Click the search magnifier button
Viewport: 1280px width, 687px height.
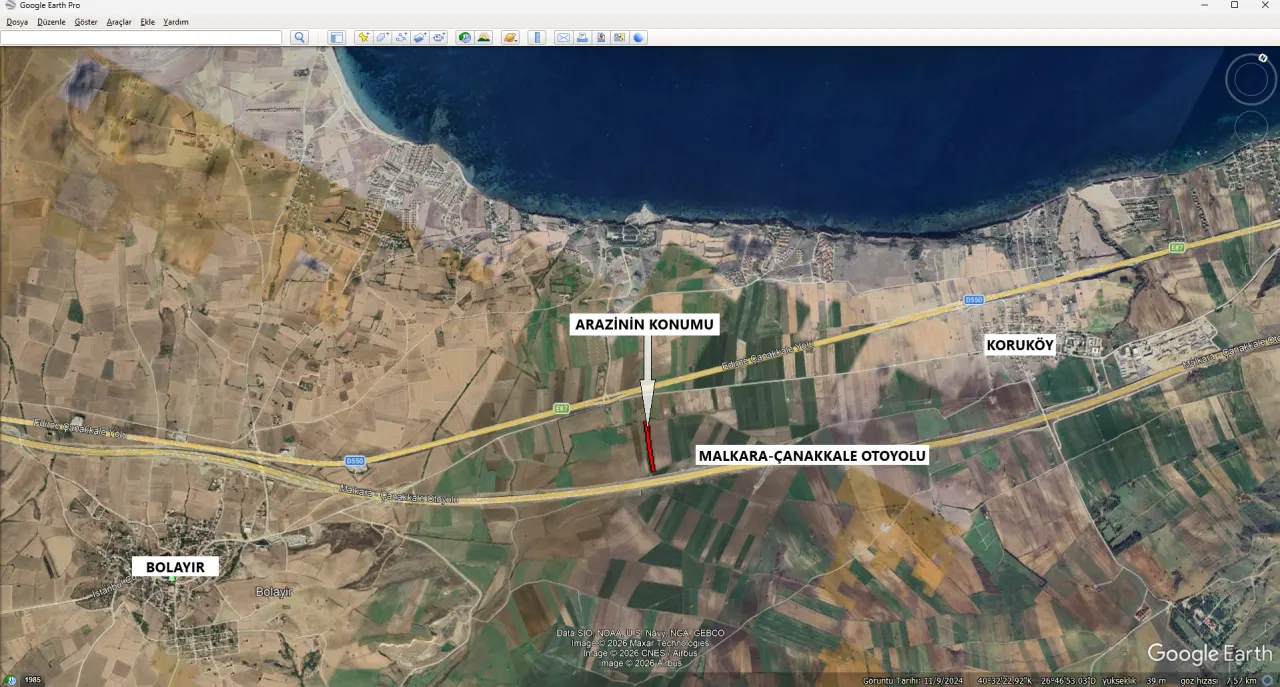(x=299, y=37)
